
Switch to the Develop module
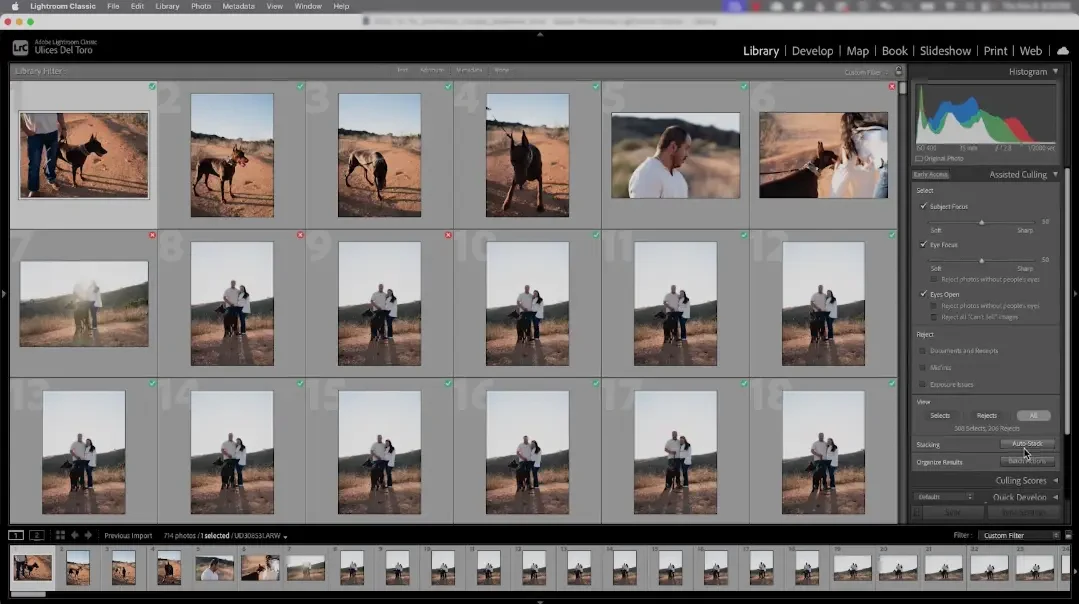coord(812,51)
